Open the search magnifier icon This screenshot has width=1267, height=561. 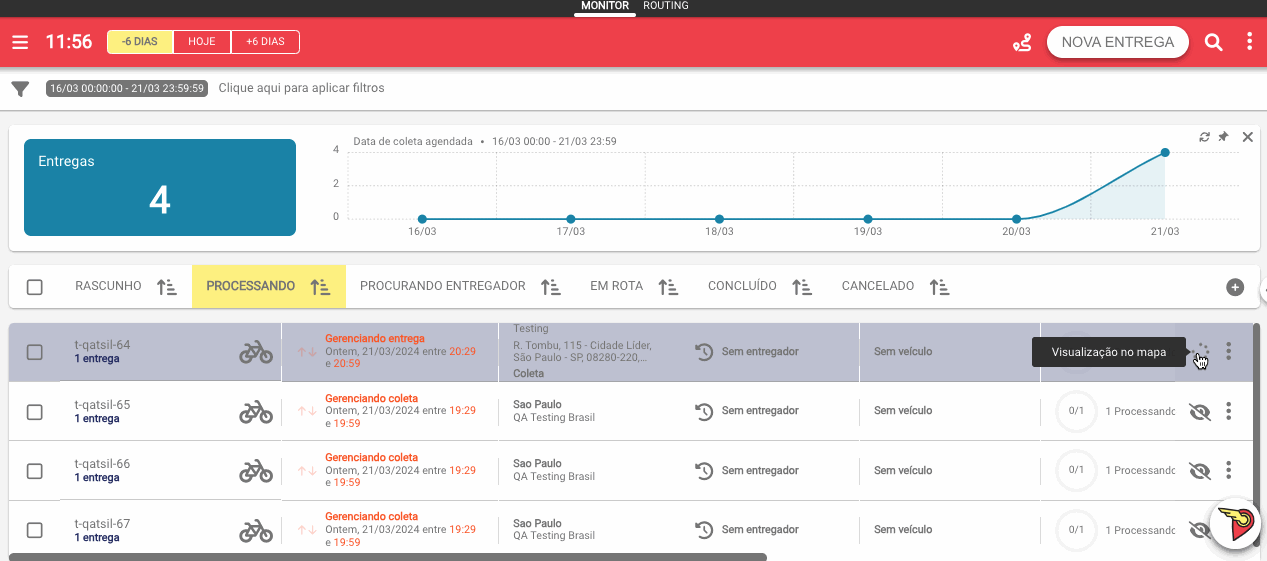pyautogui.click(x=1213, y=42)
